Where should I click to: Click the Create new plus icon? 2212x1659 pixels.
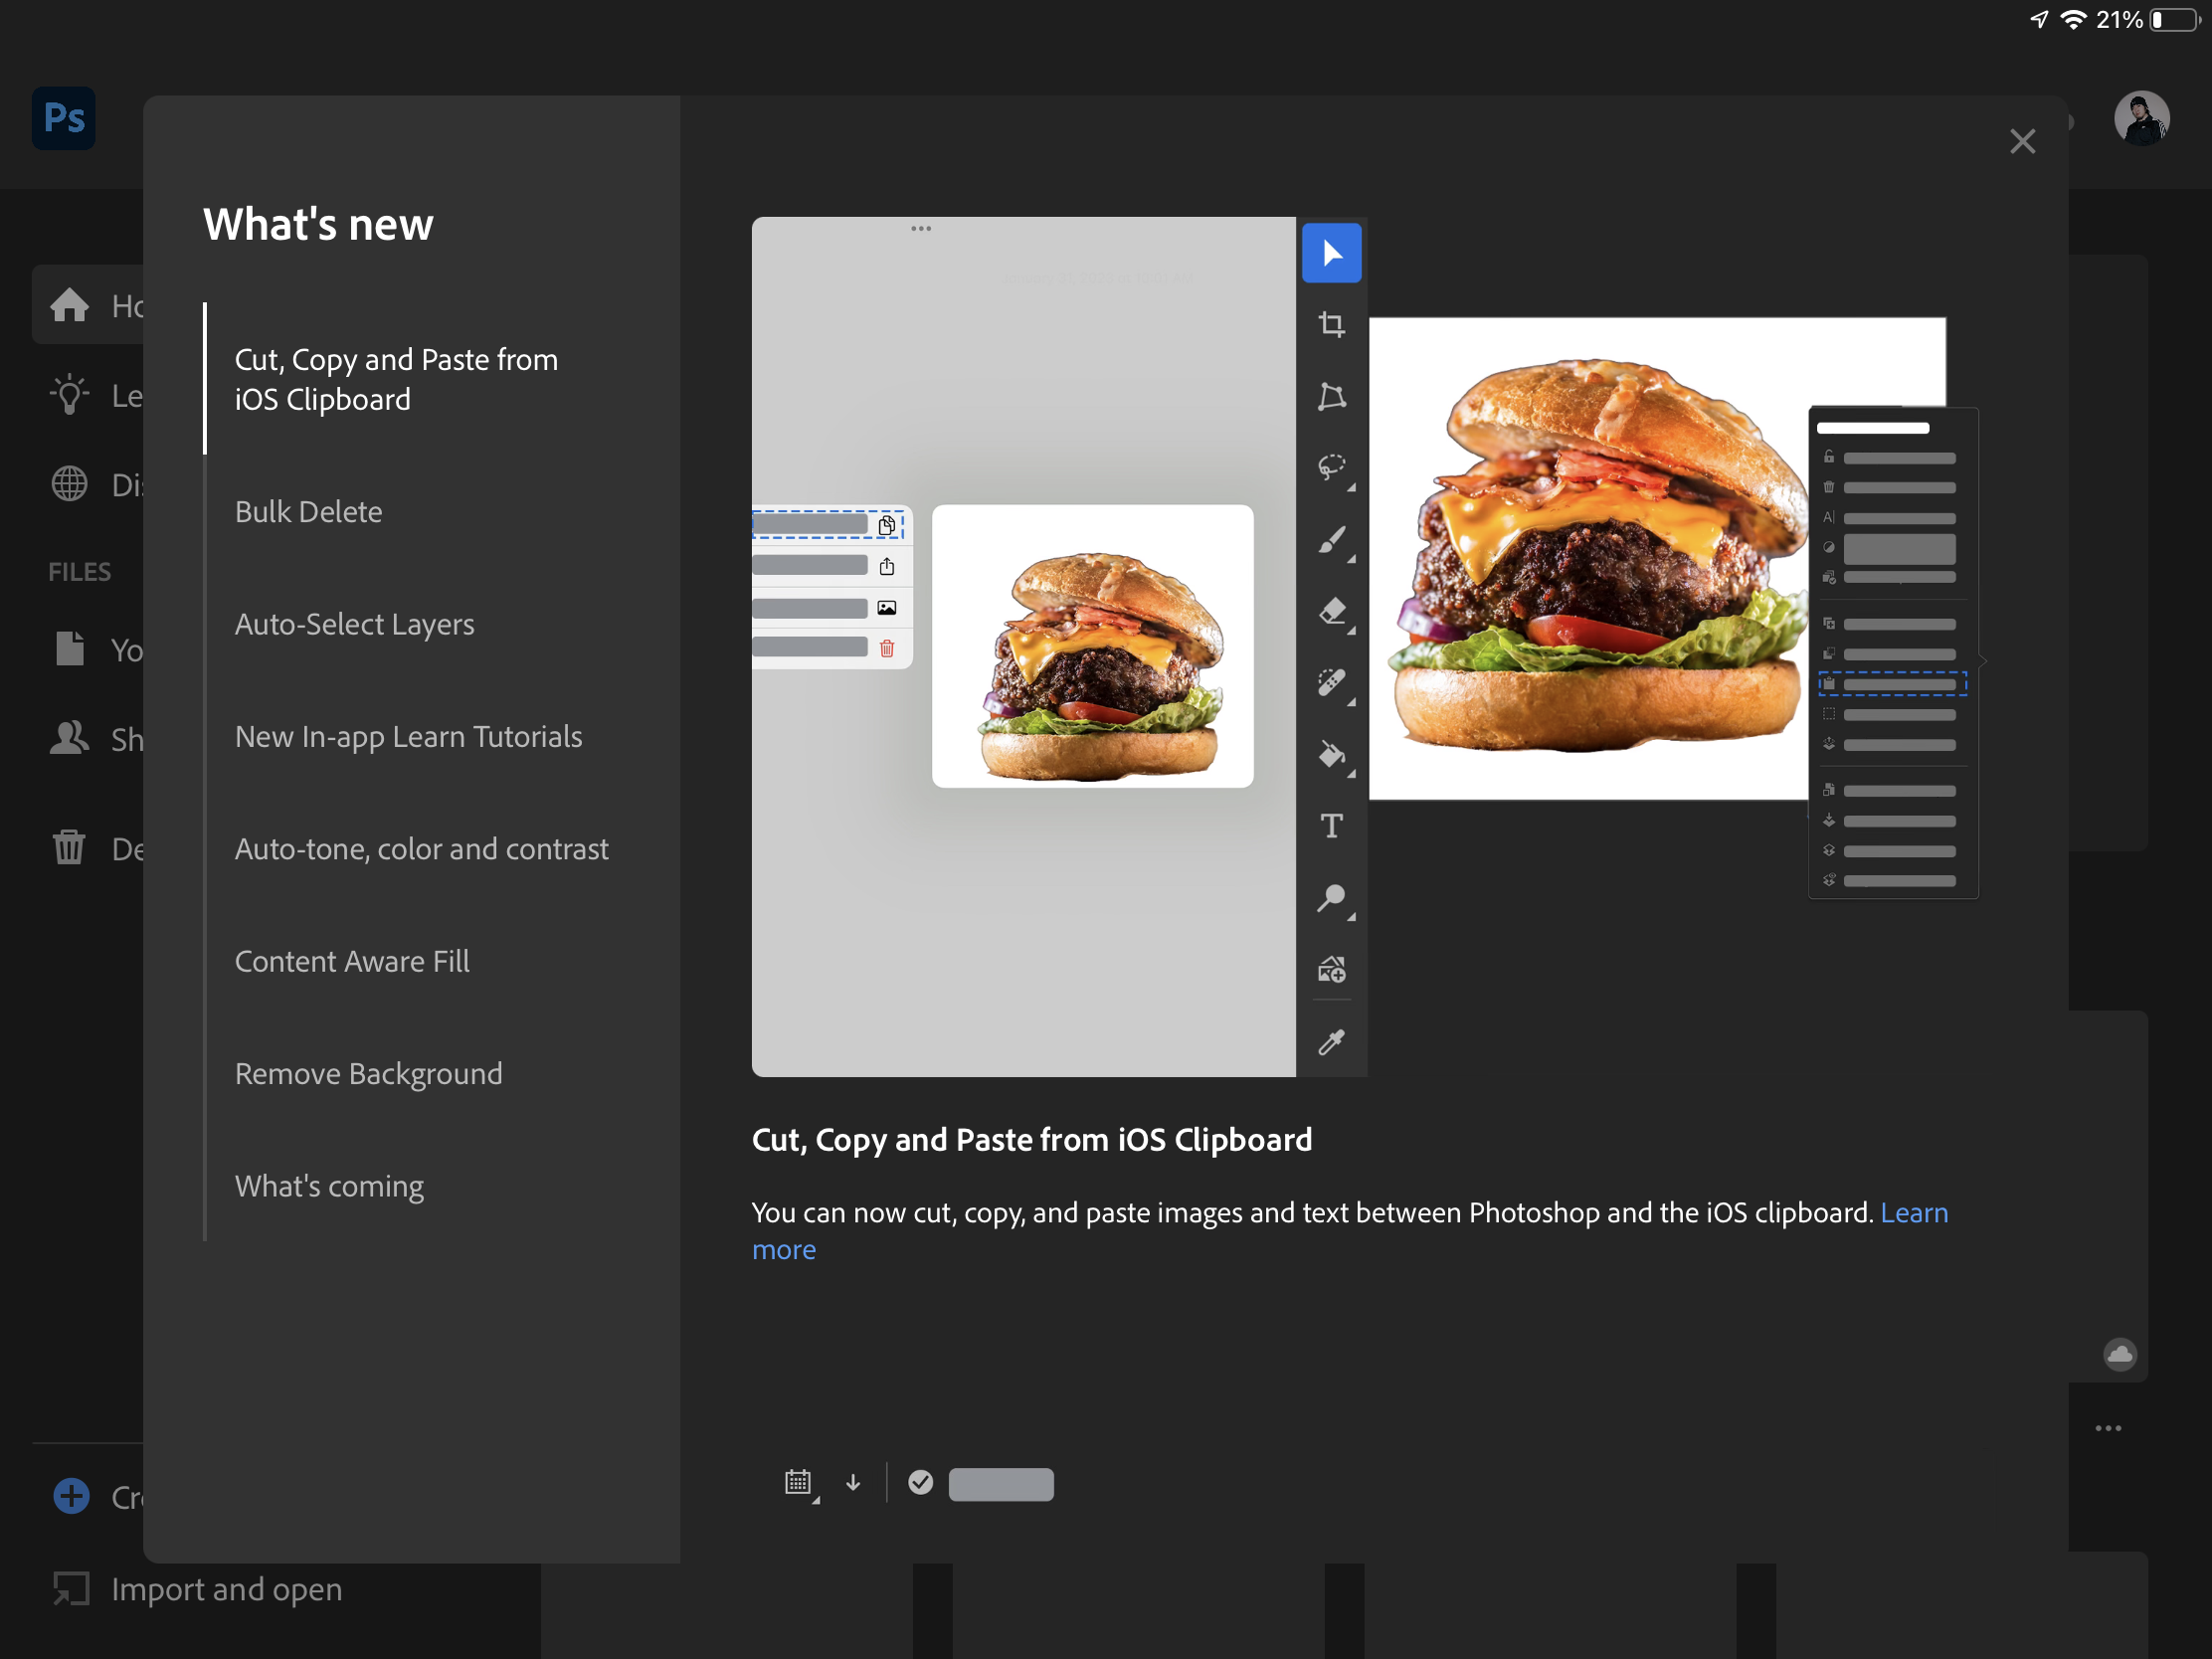click(71, 1496)
